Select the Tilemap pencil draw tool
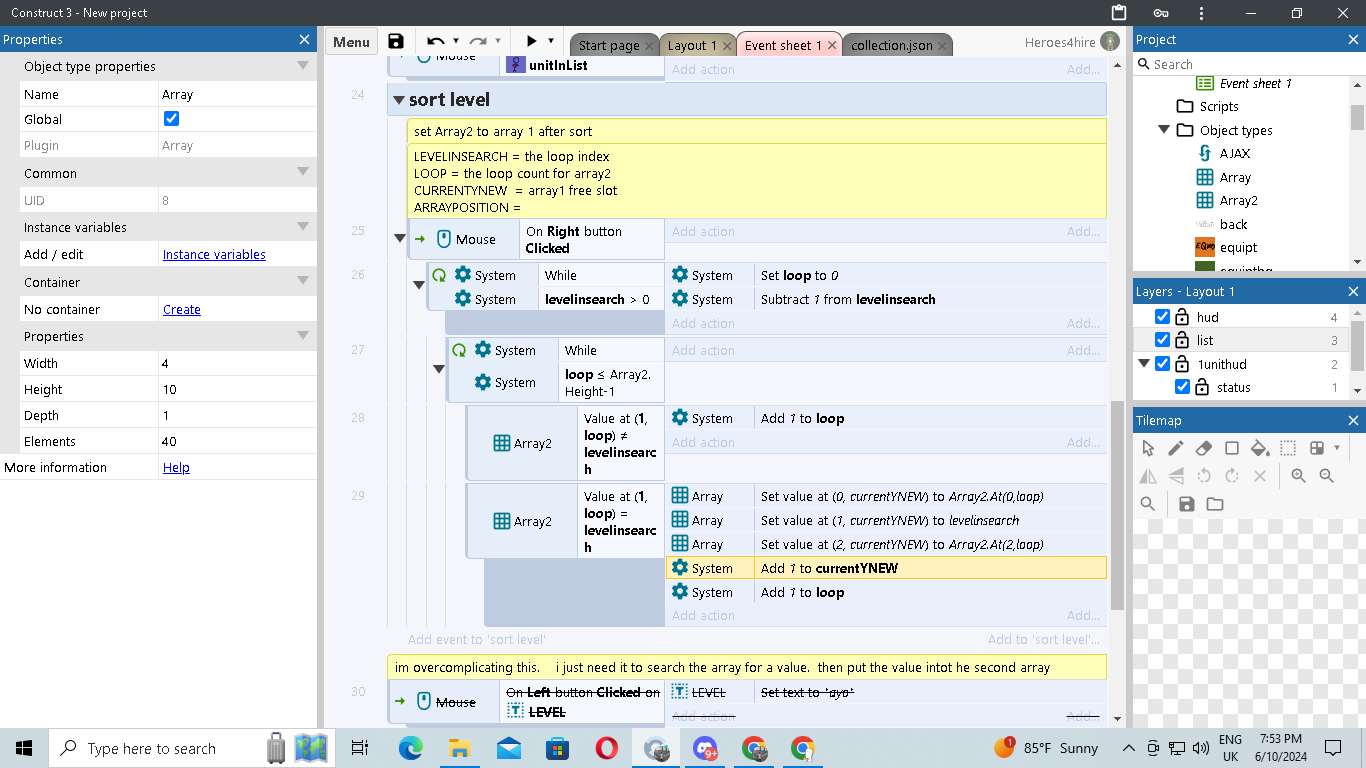Screen dimensions: 1366x768 [1176, 448]
